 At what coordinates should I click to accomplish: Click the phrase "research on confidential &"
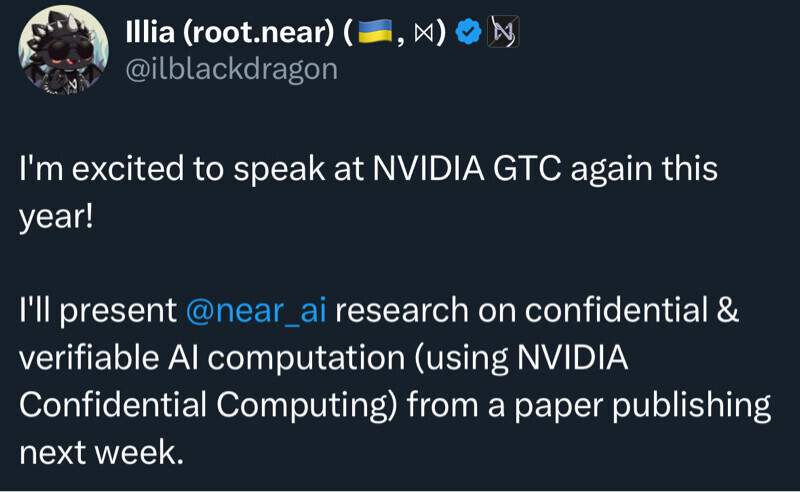538,310
